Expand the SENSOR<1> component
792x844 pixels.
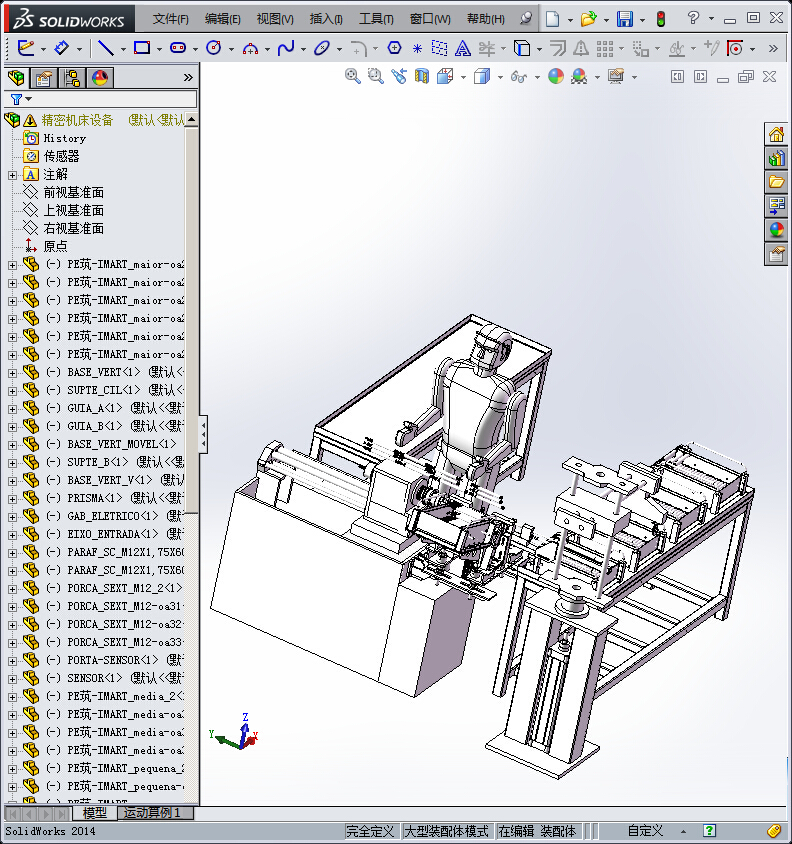[x=12, y=678]
